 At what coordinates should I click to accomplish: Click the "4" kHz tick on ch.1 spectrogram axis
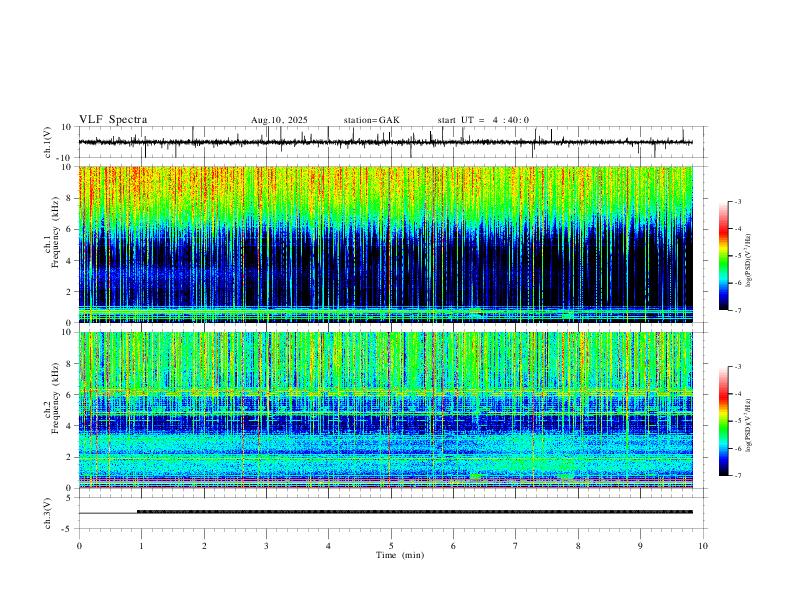tap(70, 261)
